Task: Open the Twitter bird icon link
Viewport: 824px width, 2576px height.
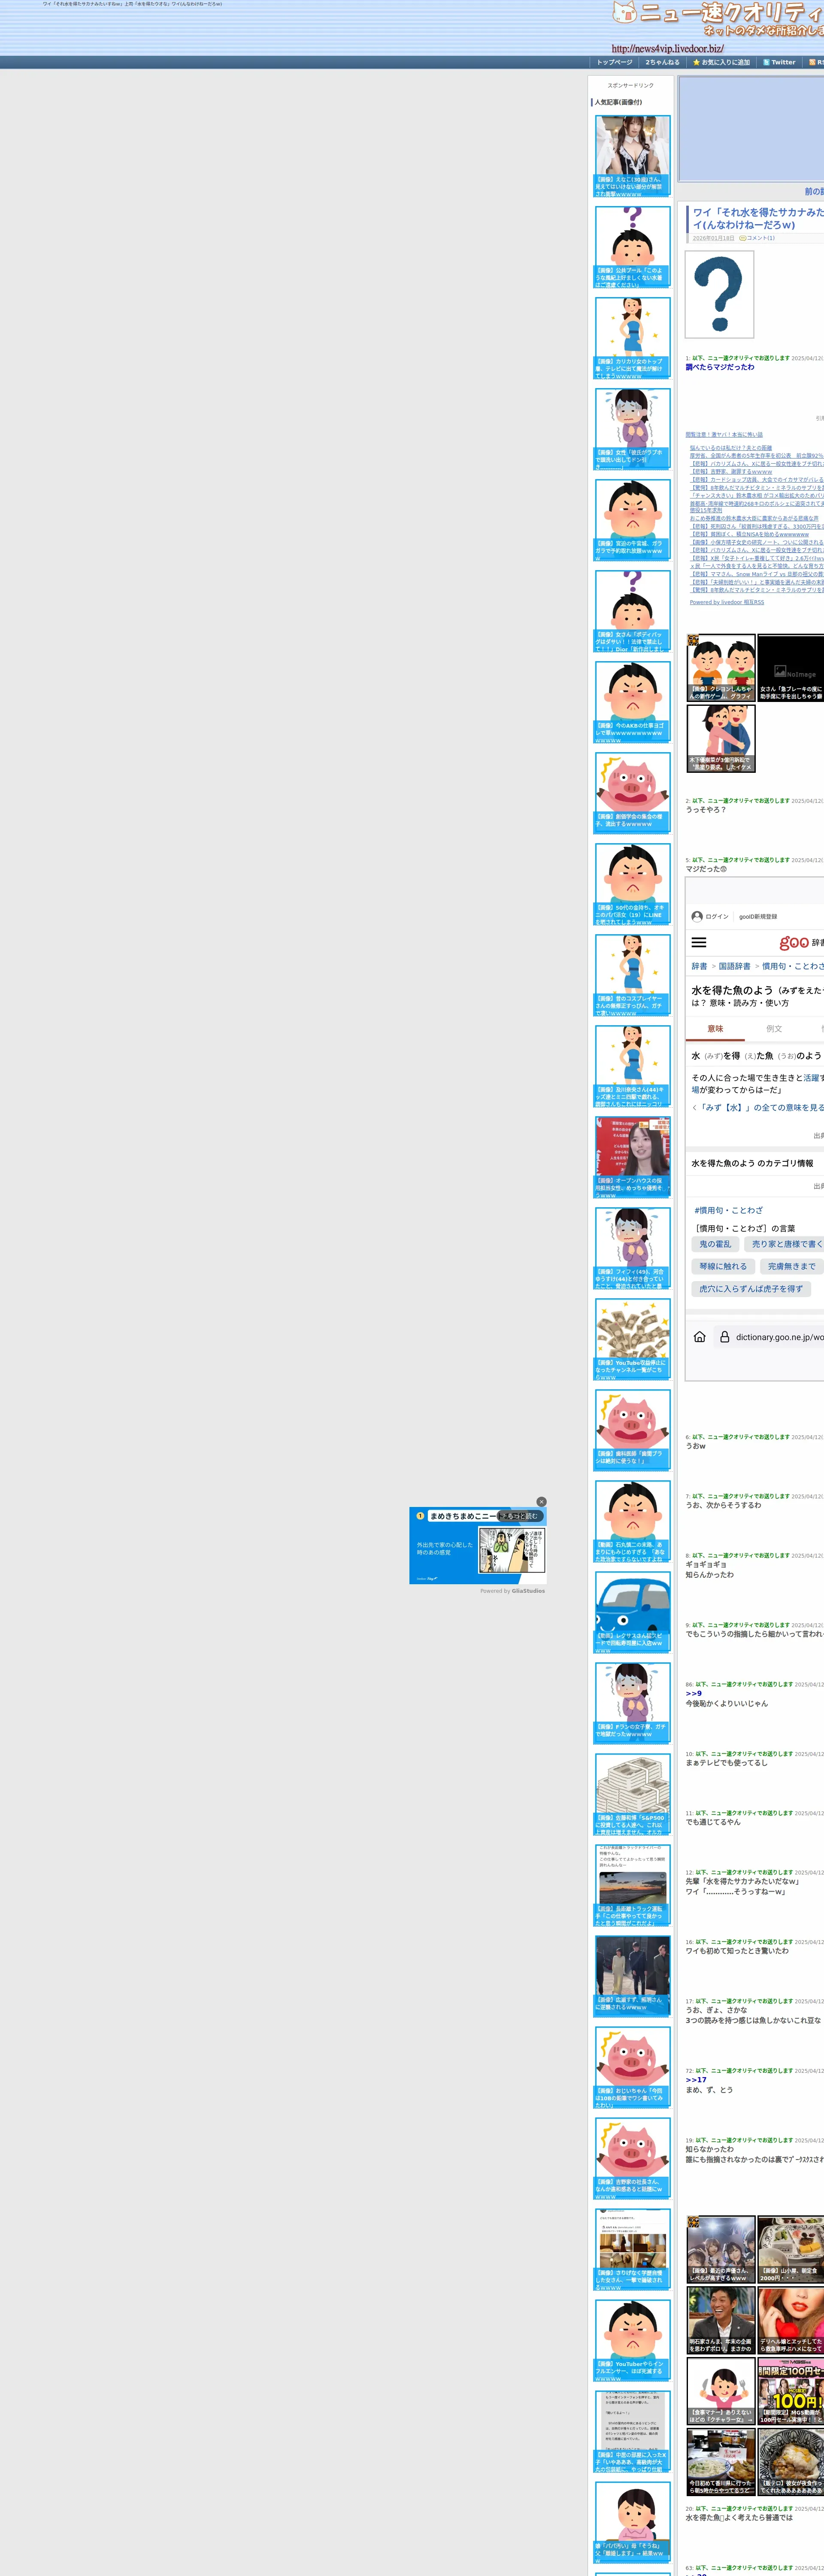Action: (x=766, y=62)
